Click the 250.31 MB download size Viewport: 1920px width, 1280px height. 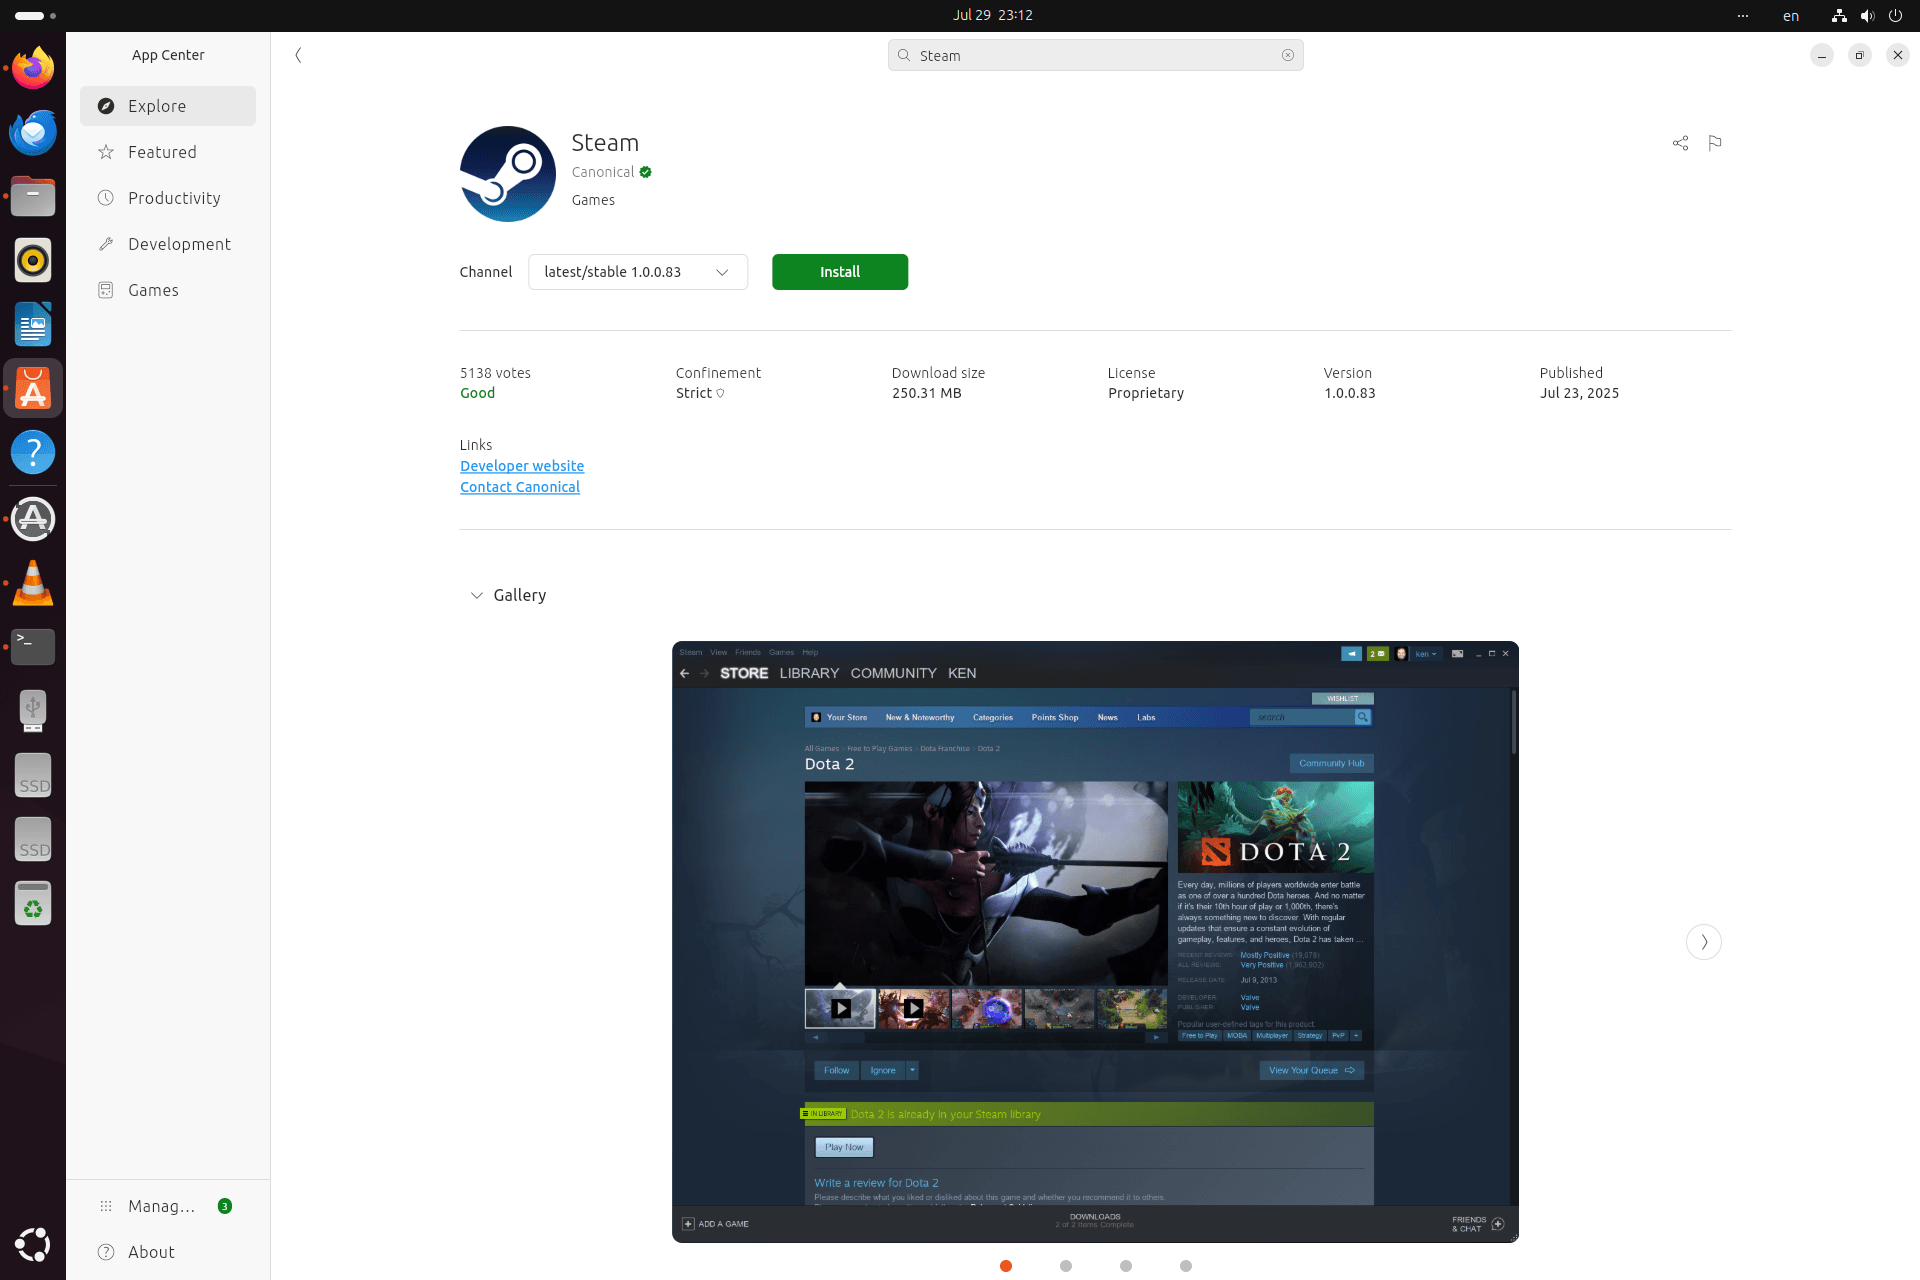926,393
